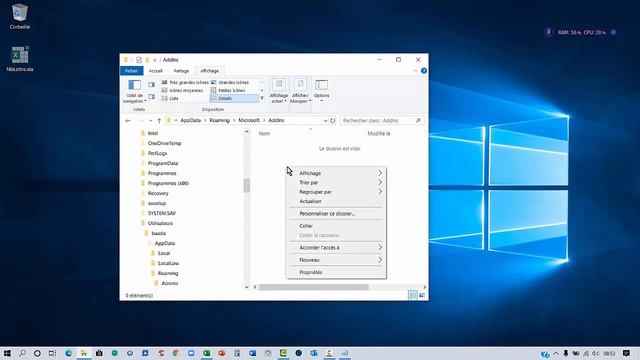Open Microsoft Edge from taskbar
The image size is (640, 360).
(x=69, y=353)
